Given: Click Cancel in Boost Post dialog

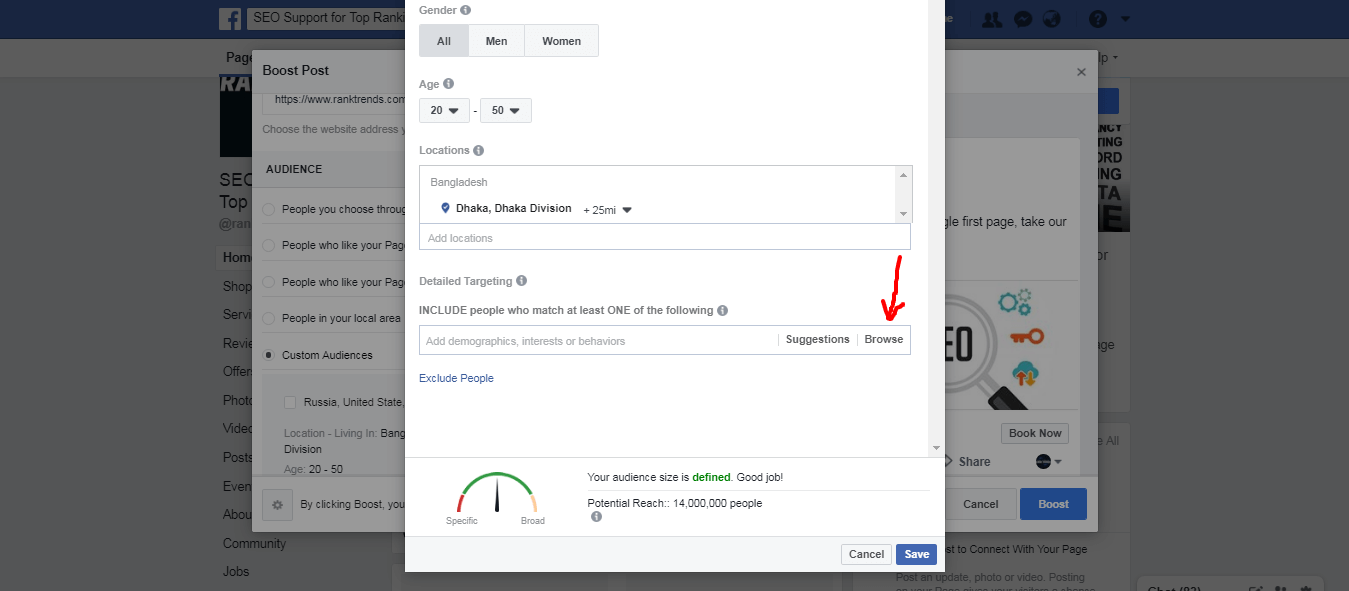Looking at the screenshot, I should coord(980,504).
